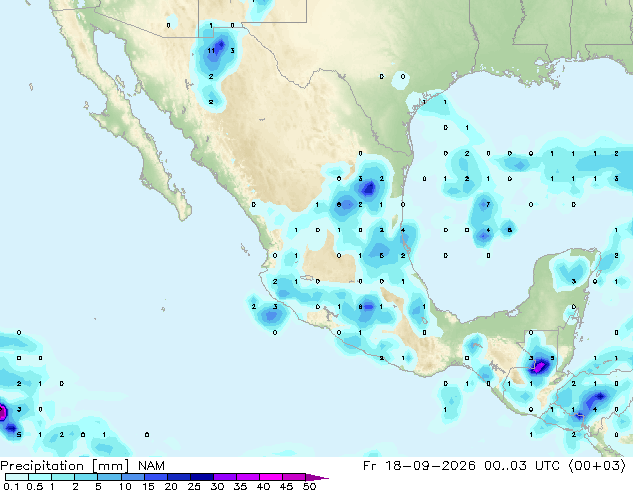Click the (00+03) forecast offset label

(x=596, y=466)
